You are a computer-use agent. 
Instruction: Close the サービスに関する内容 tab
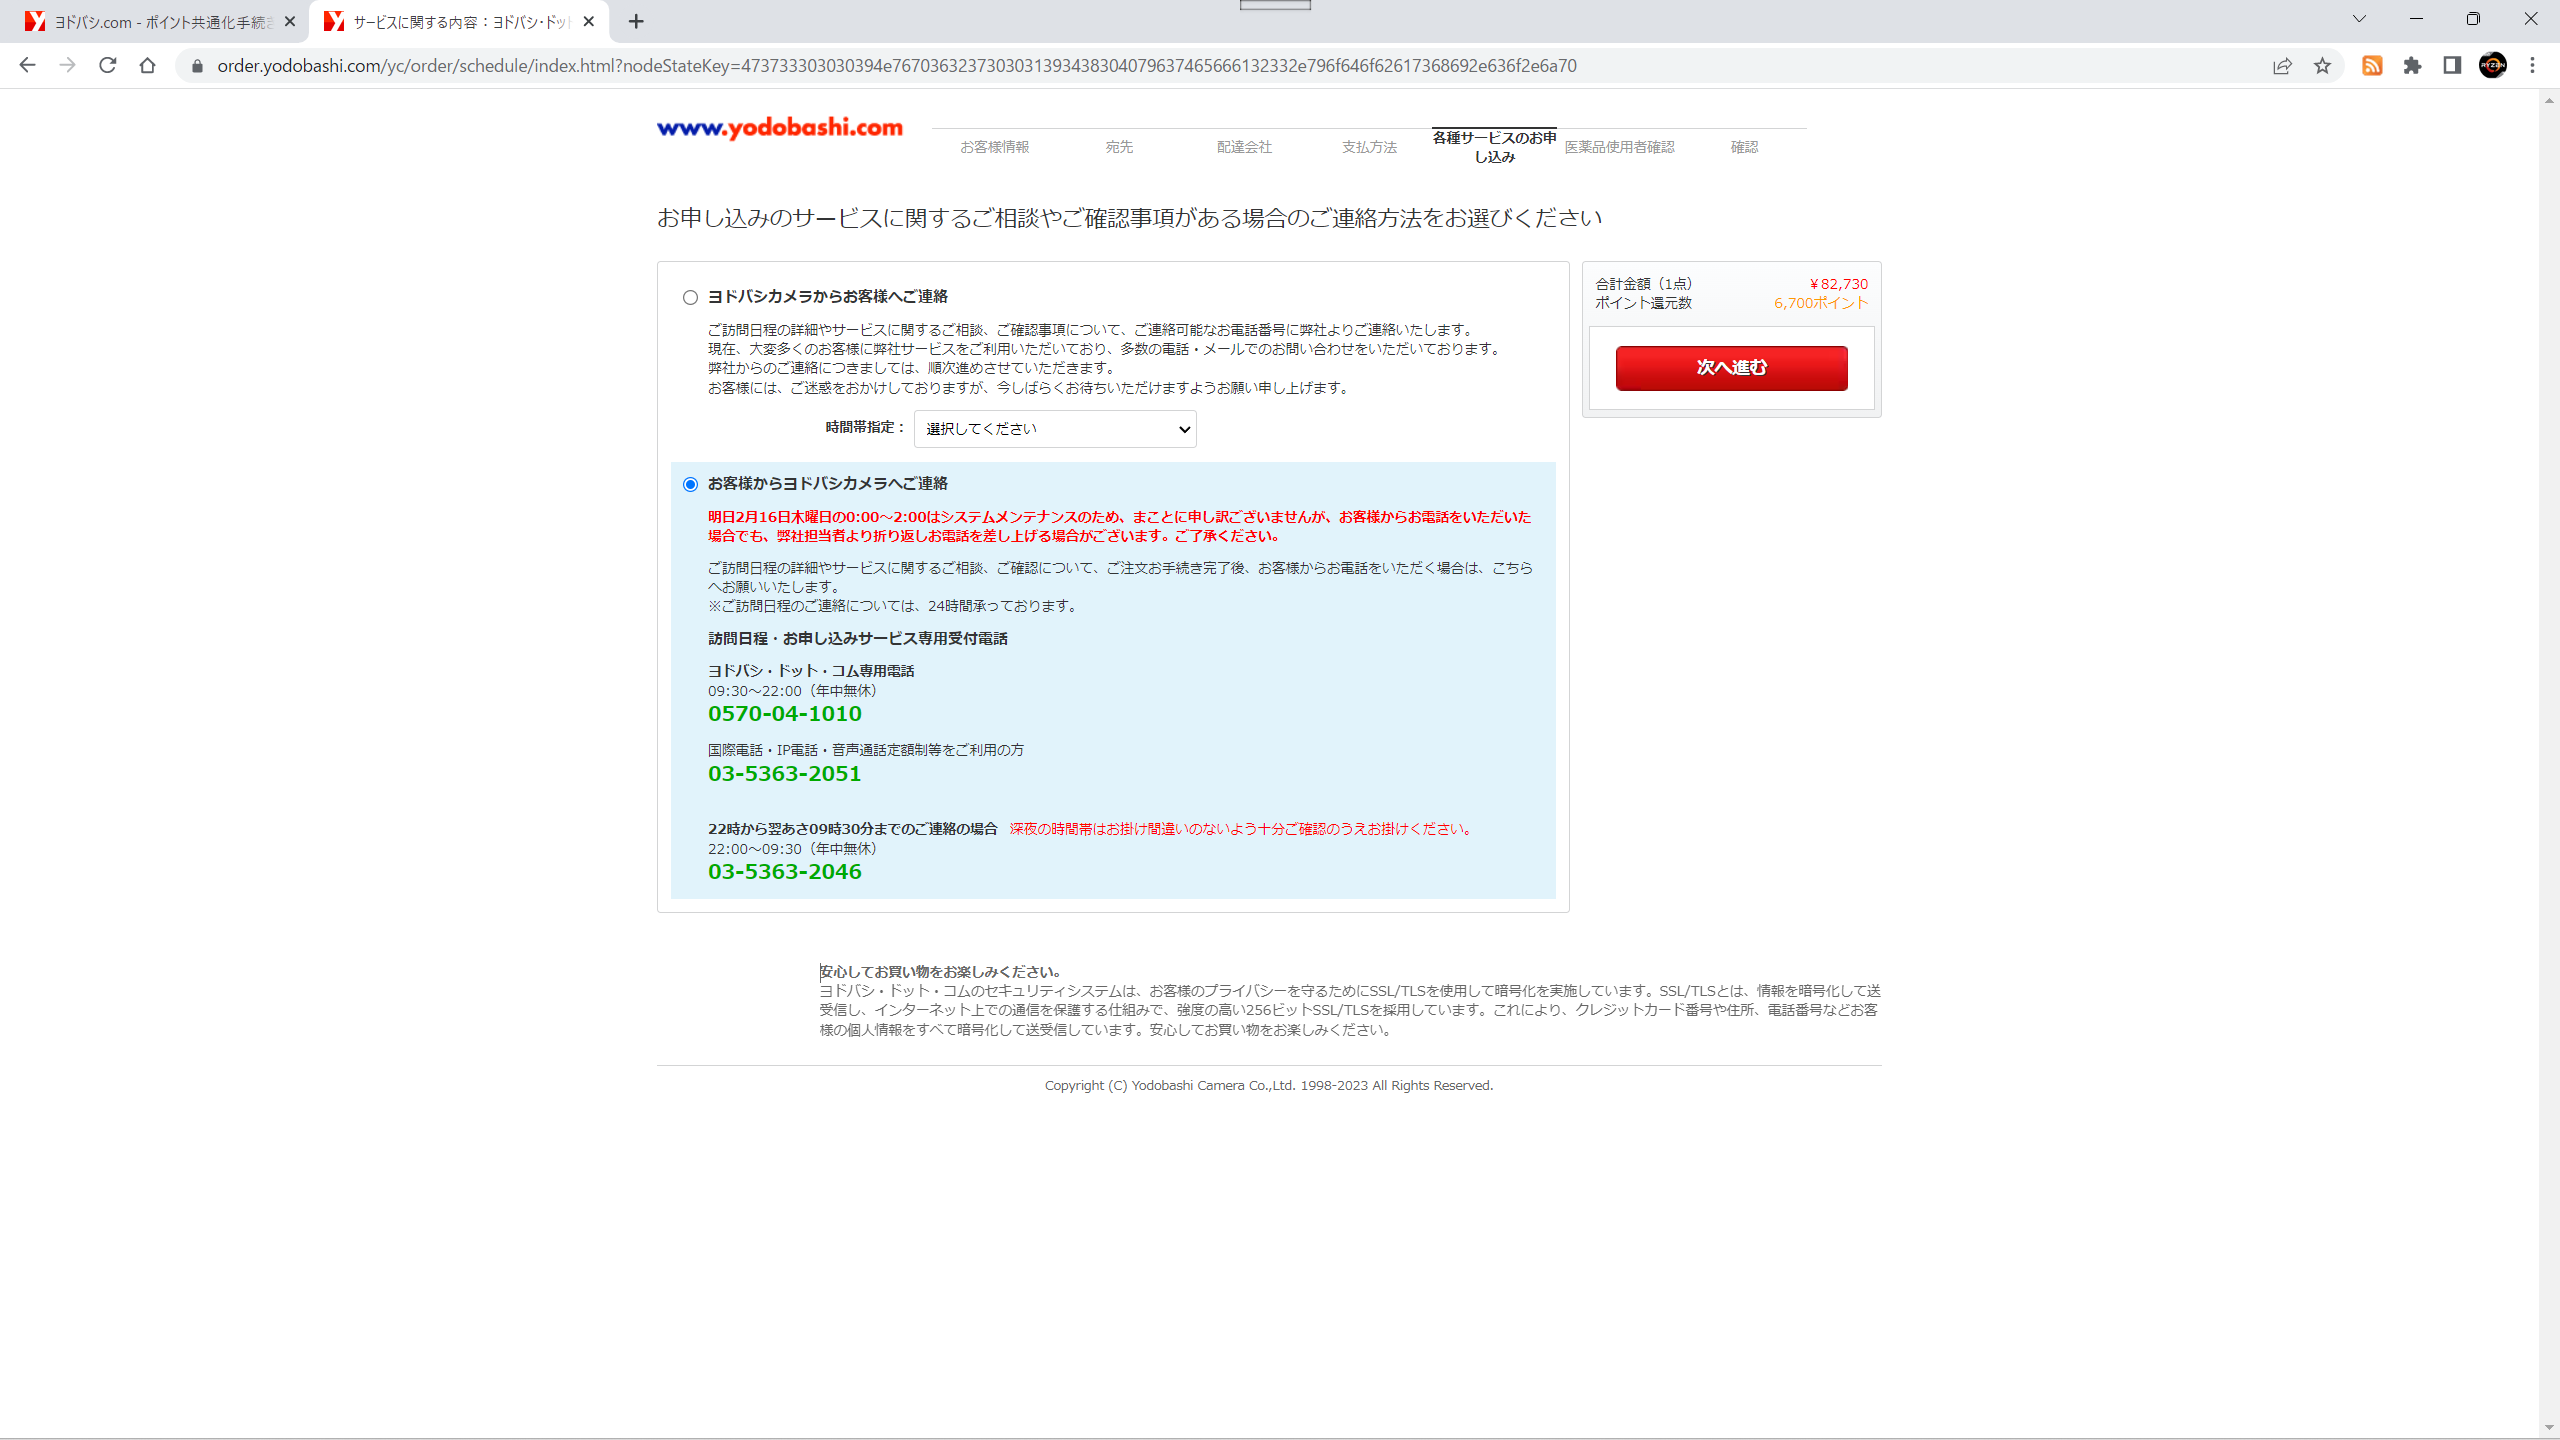click(589, 21)
